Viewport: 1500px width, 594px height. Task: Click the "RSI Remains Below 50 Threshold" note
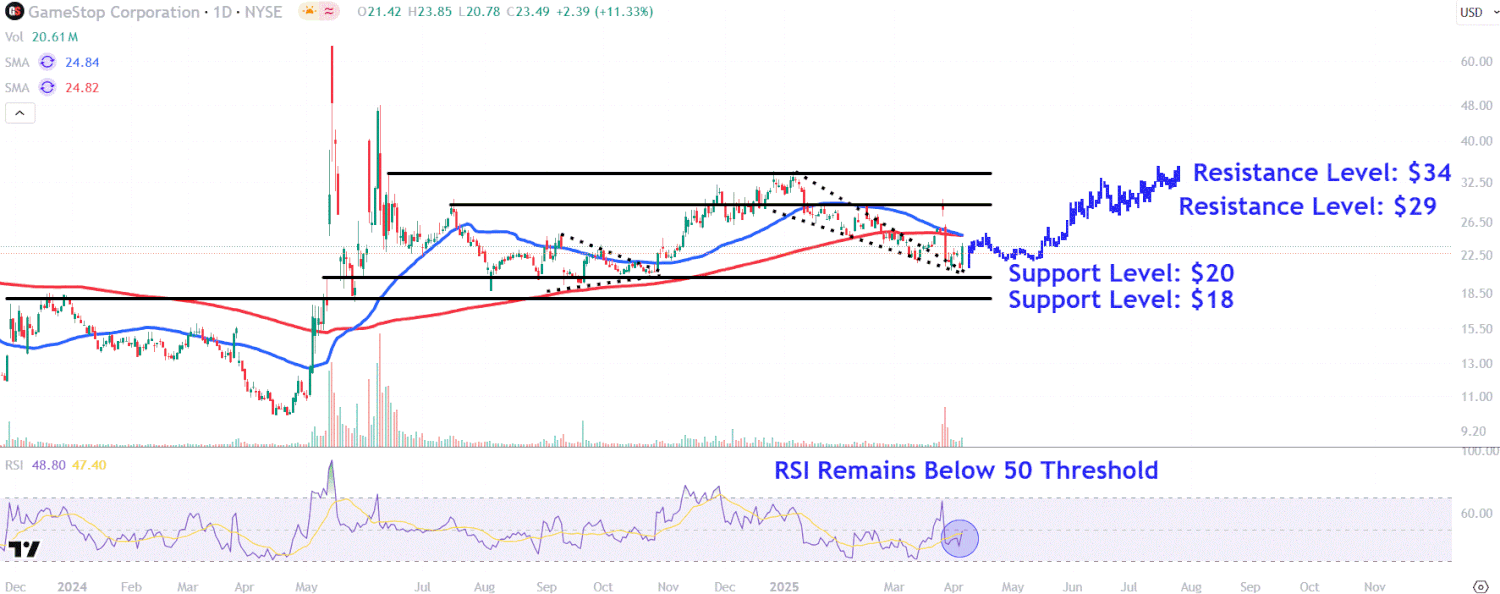(x=966, y=470)
